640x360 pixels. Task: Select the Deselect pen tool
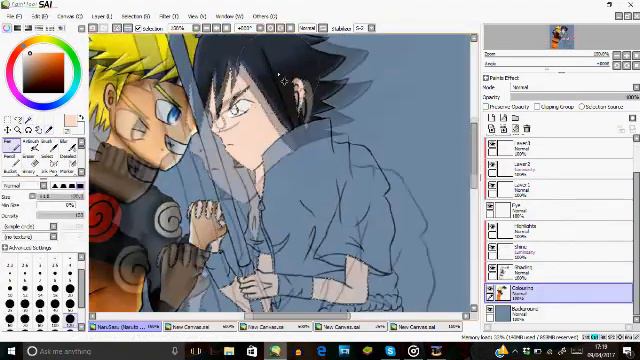point(68,160)
